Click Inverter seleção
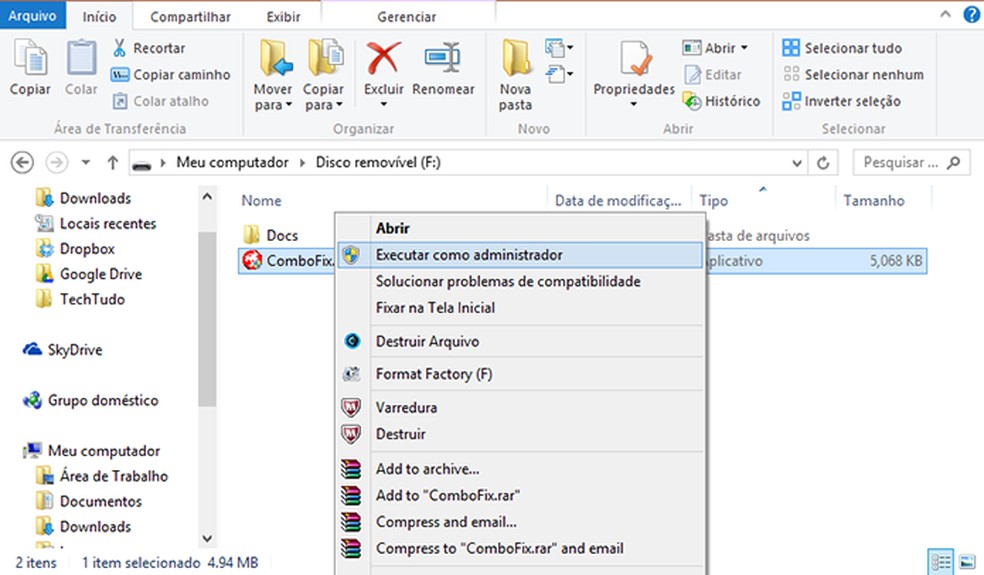 click(x=842, y=101)
